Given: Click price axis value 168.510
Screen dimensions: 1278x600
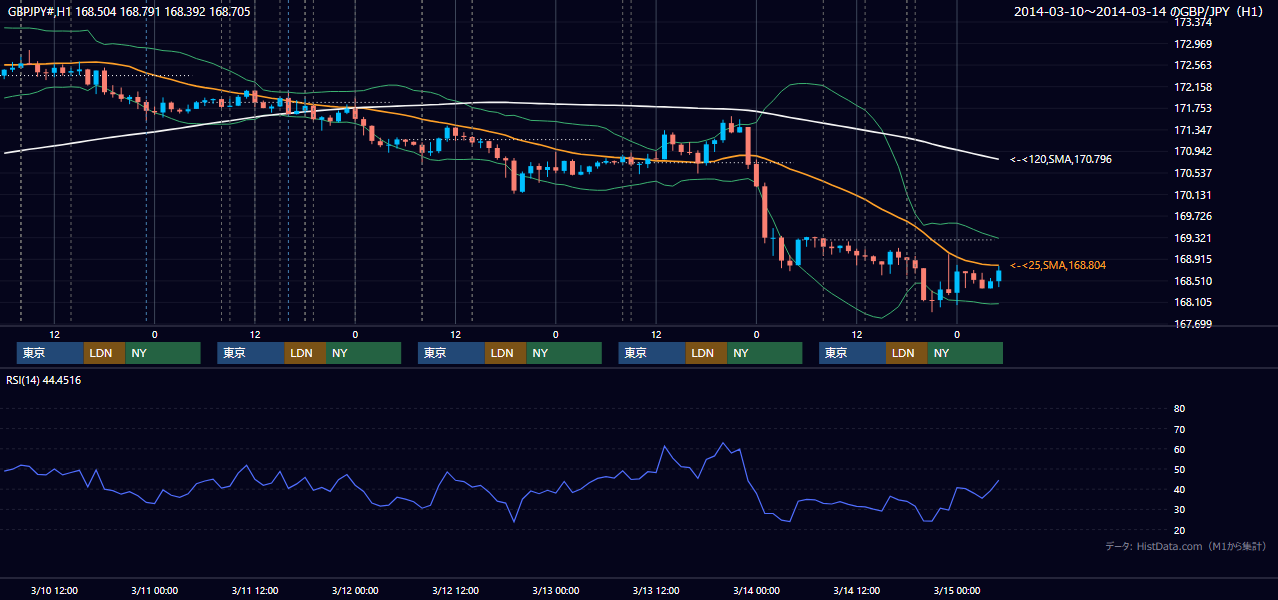Looking at the screenshot, I should click(x=1192, y=281).
